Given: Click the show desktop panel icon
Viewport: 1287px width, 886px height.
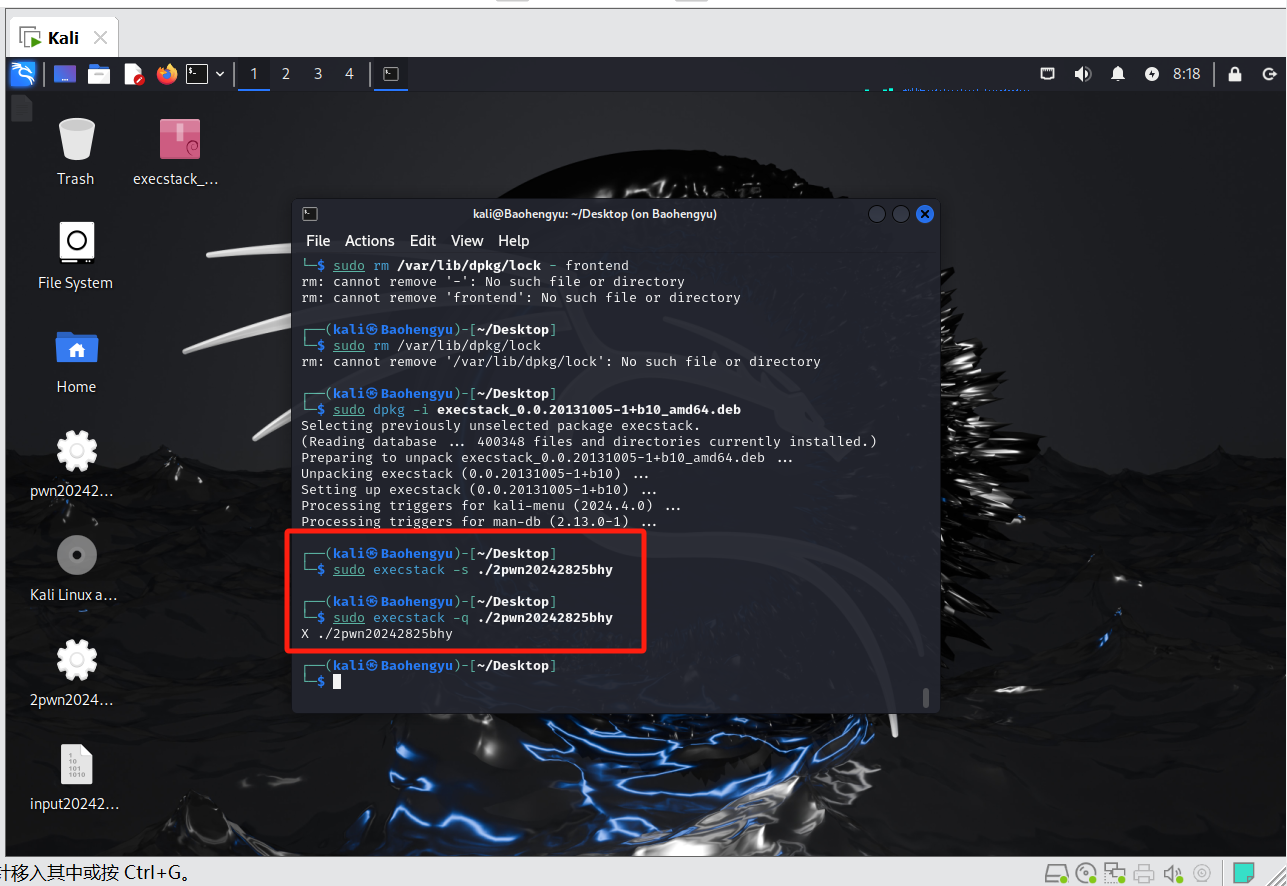Looking at the screenshot, I should pos(65,73).
